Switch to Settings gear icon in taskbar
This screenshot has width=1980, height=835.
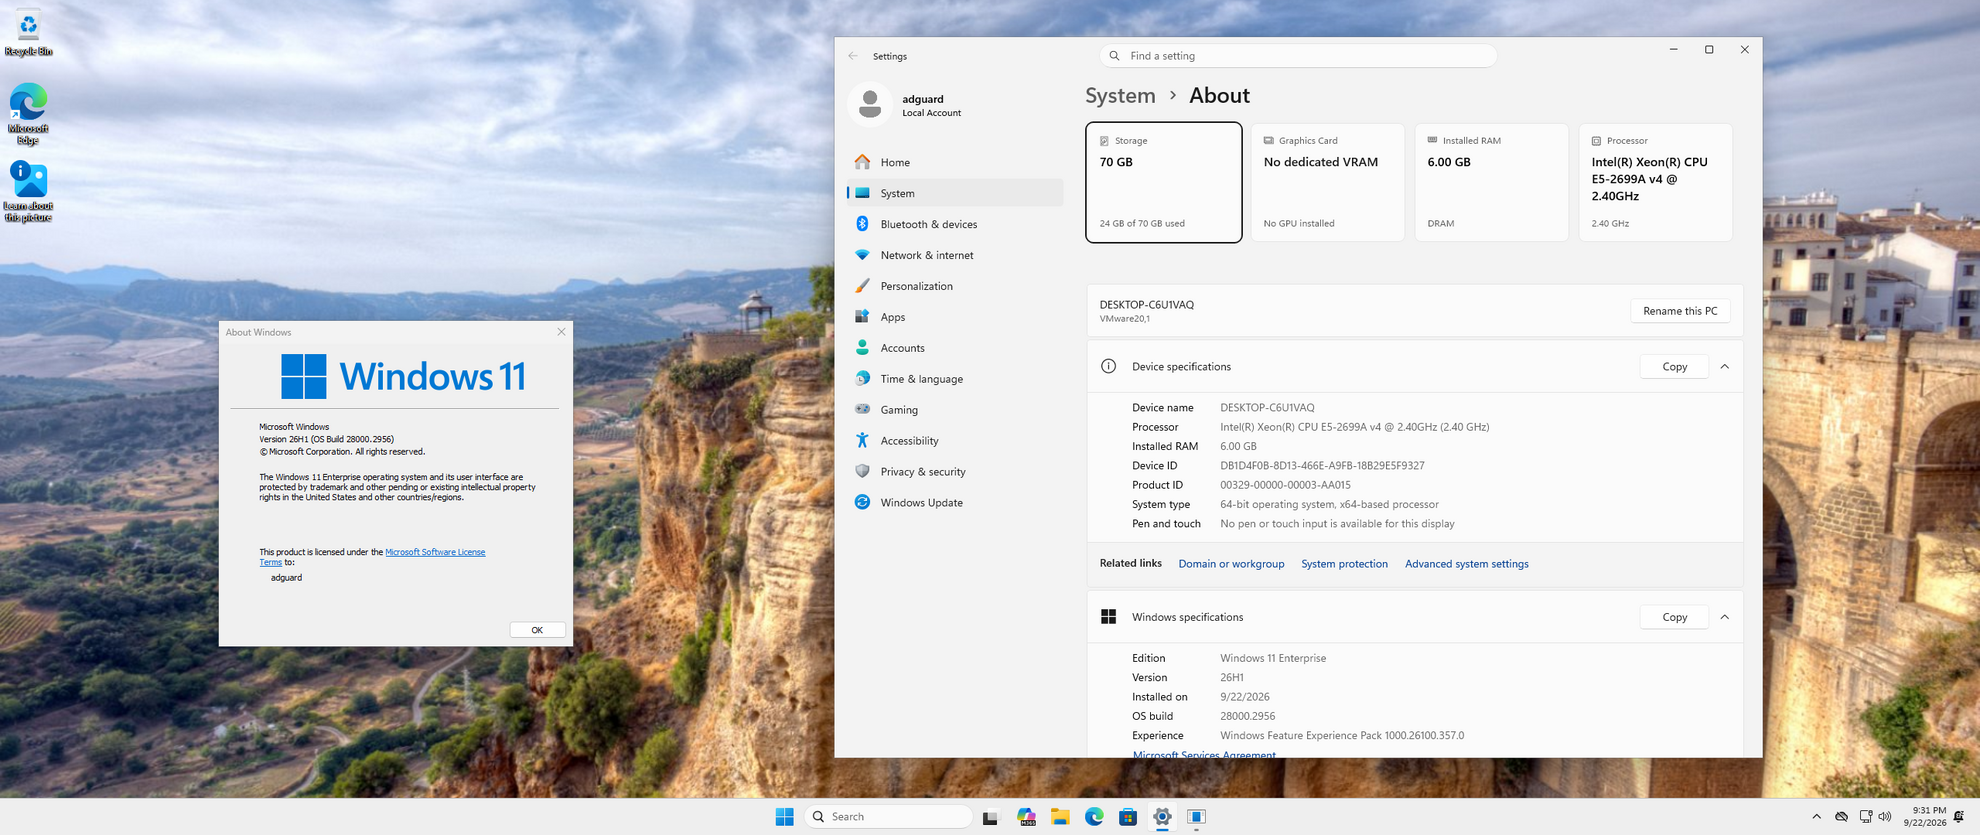point(1162,817)
